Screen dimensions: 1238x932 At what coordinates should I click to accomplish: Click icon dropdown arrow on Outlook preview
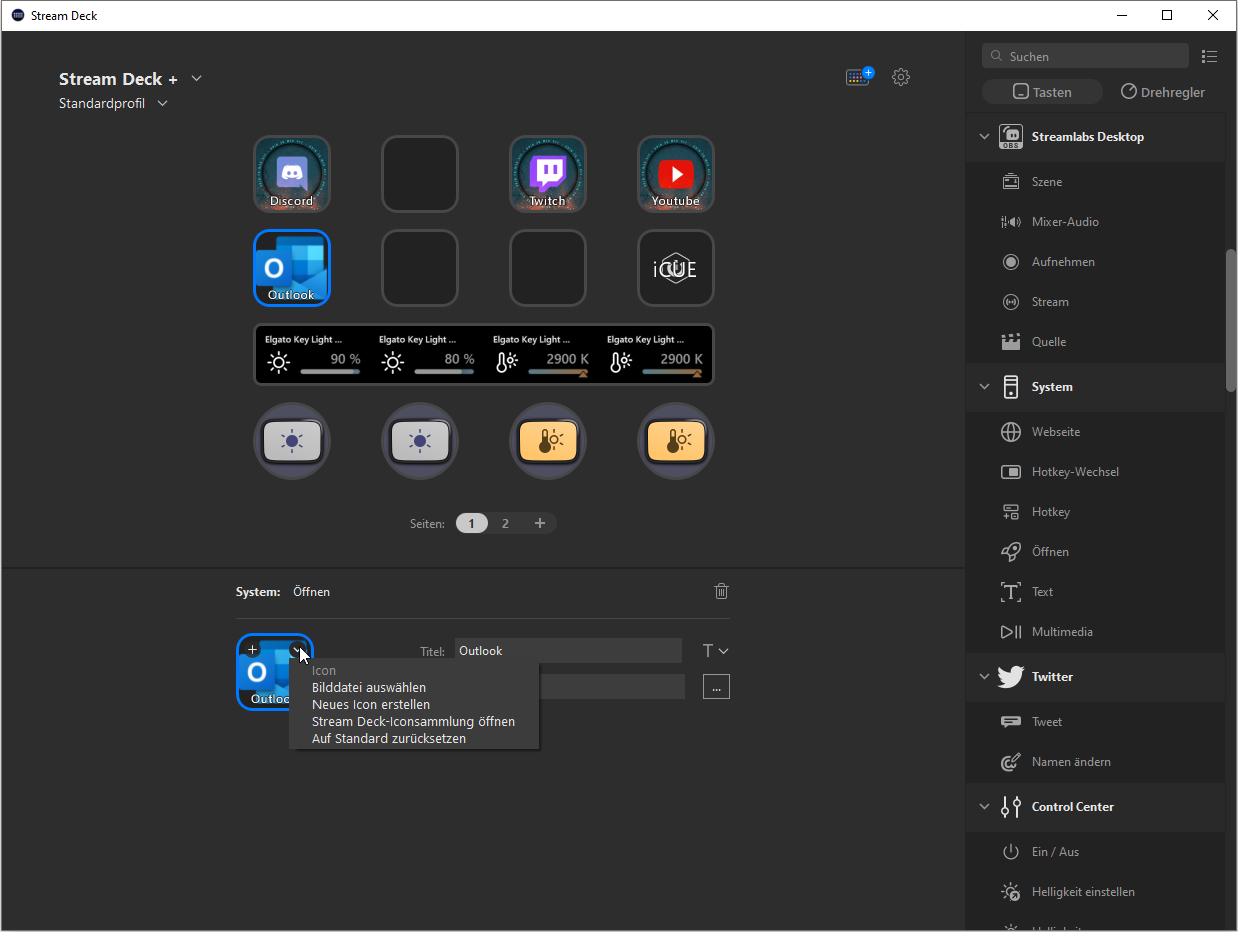pyautogui.click(x=297, y=650)
